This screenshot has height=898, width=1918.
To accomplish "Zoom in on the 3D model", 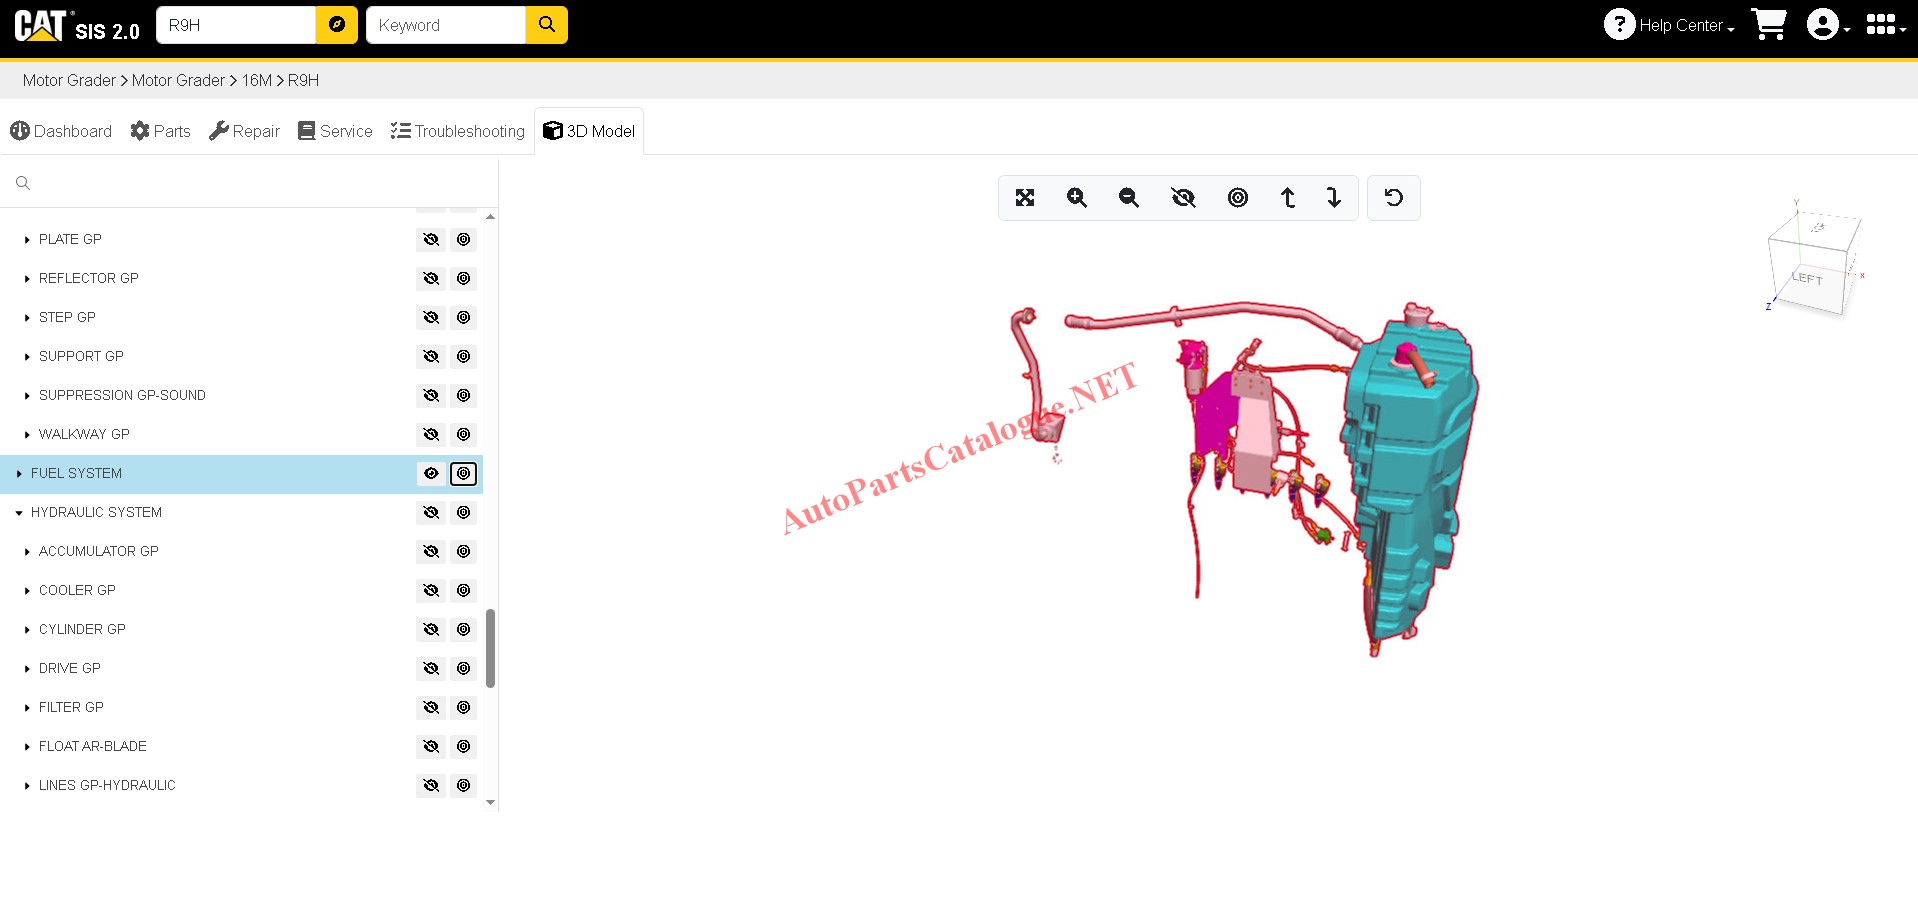I will (1077, 198).
